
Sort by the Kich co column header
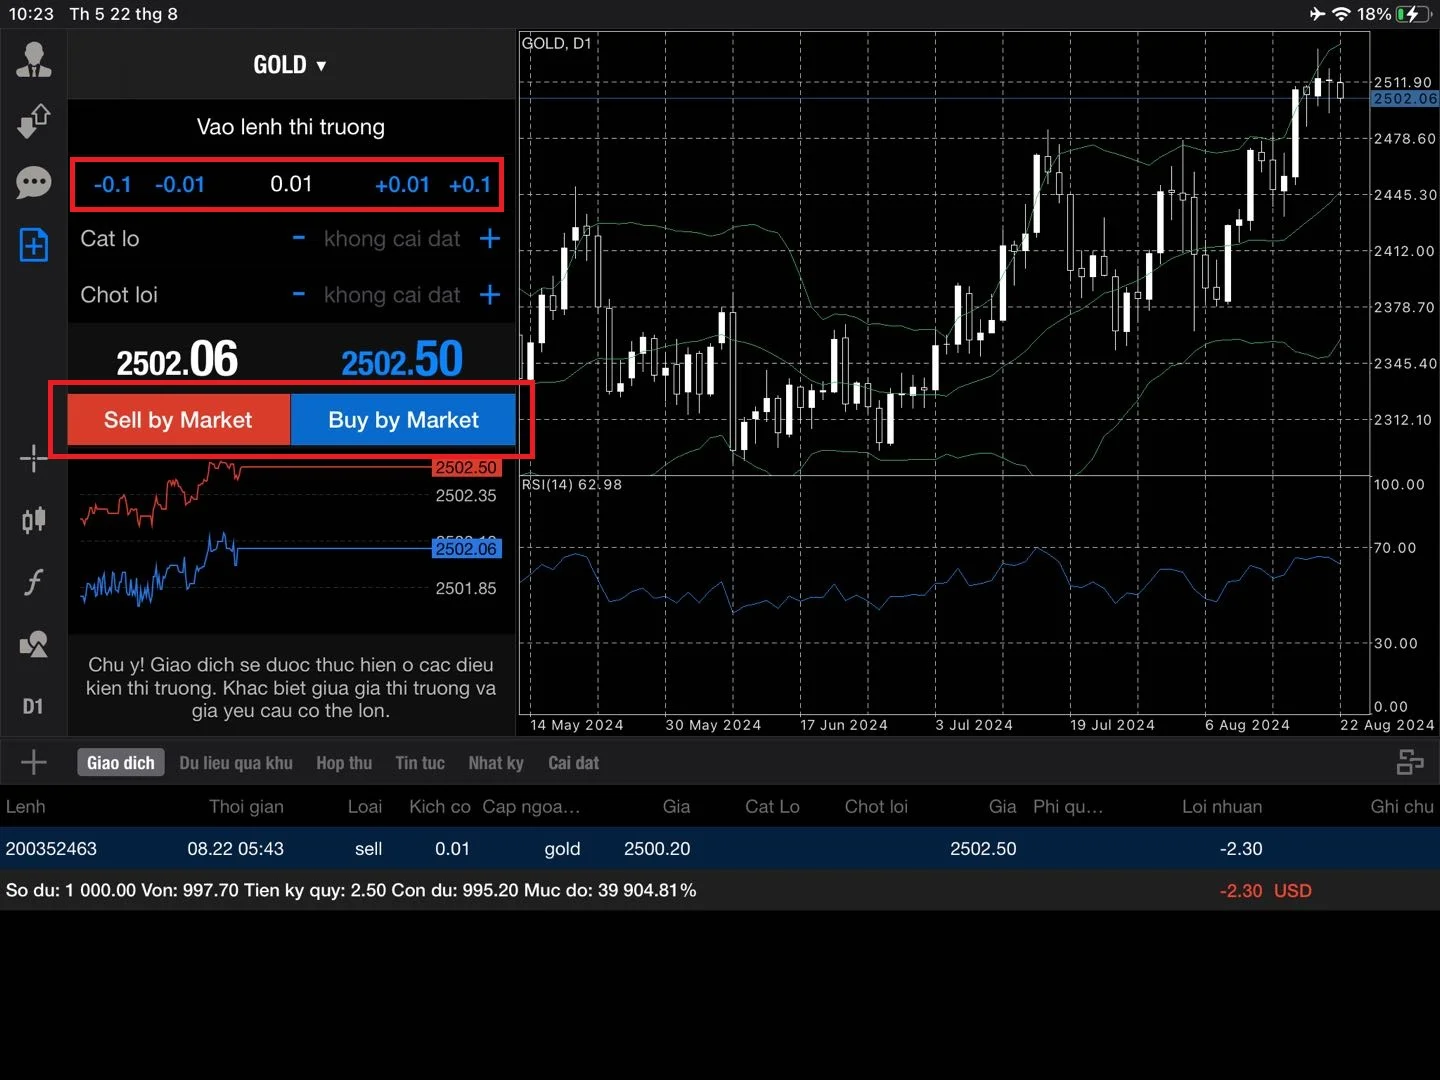pyautogui.click(x=439, y=807)
